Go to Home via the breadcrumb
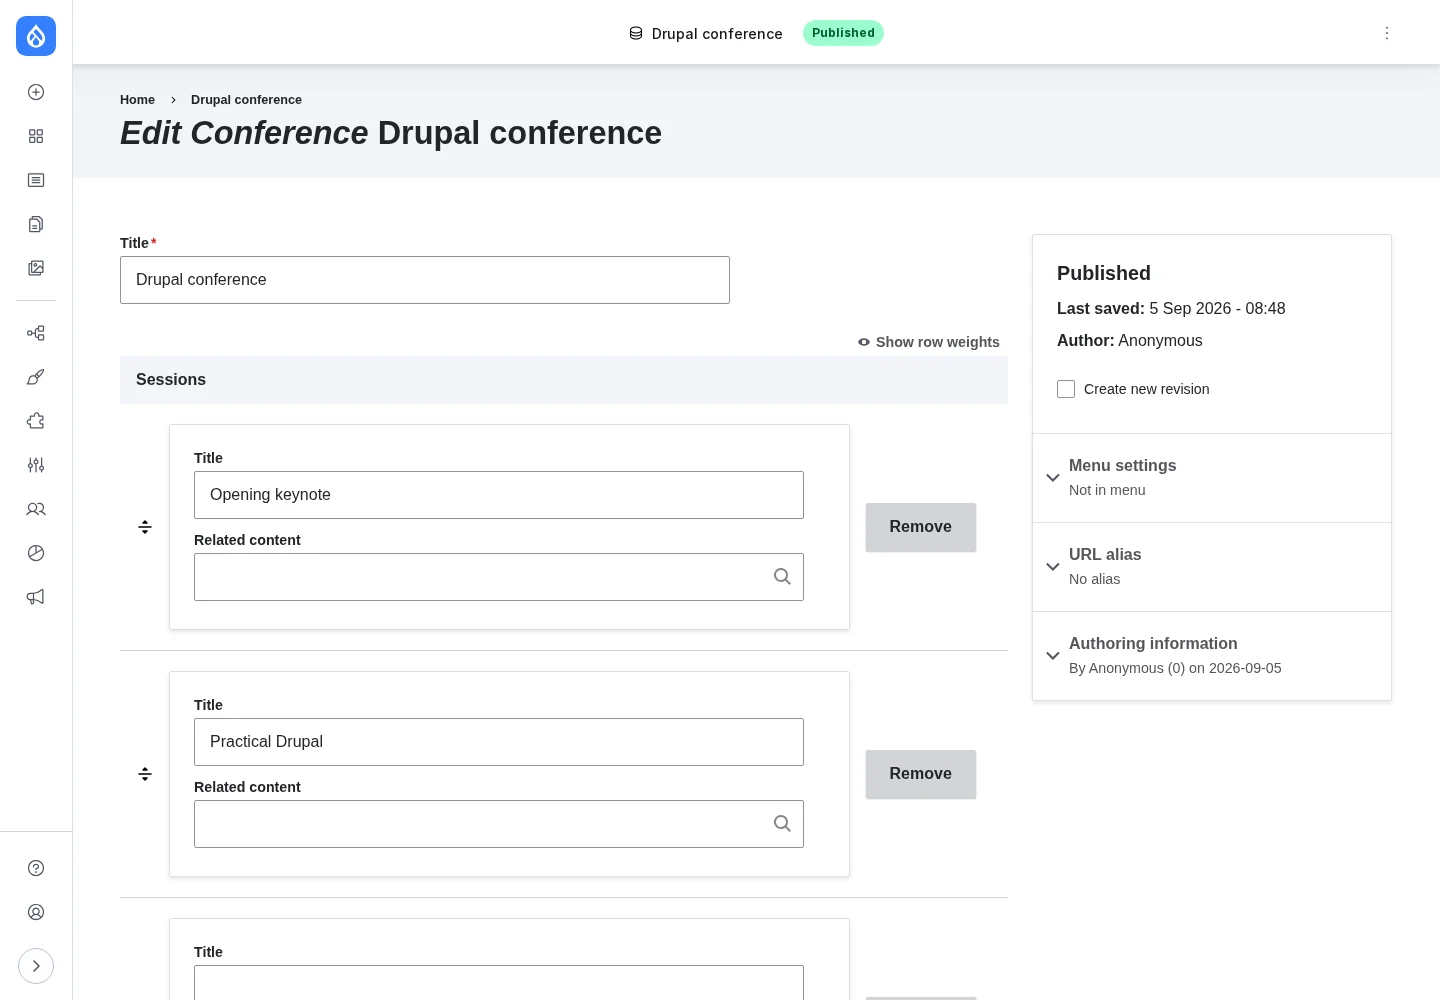The width and height of the screenshot is (1440, 1000). [137, 100]
